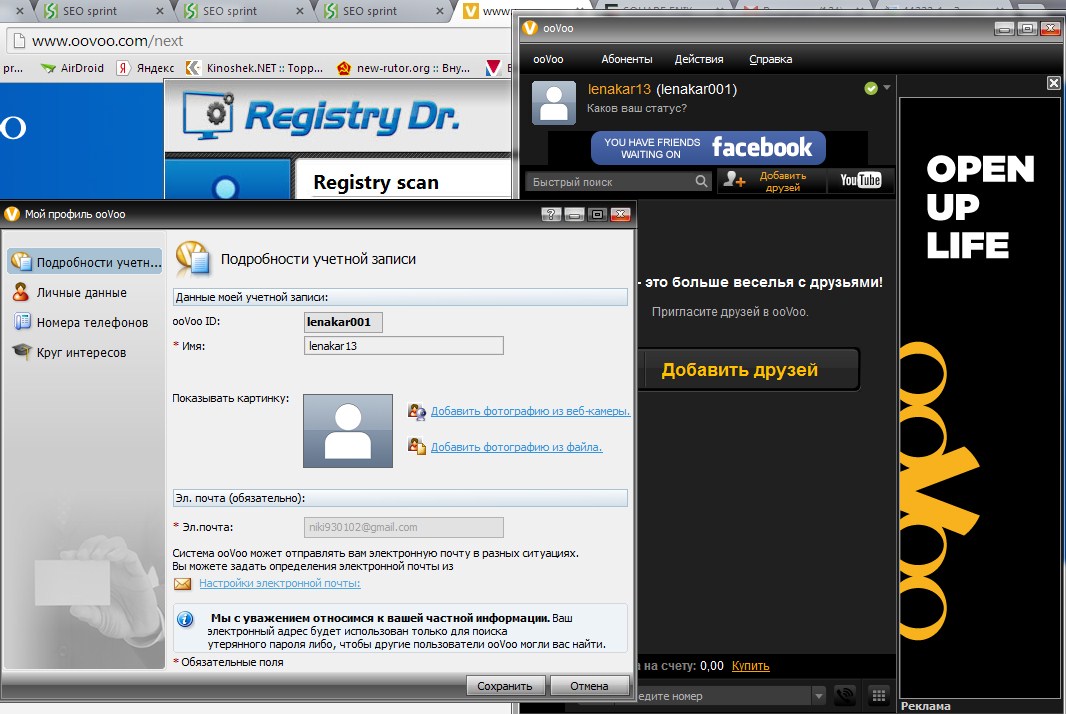Select Подробности учетной записи in the profile sidebar
This screenshot has height=714, width=1066.
point(85,262)
